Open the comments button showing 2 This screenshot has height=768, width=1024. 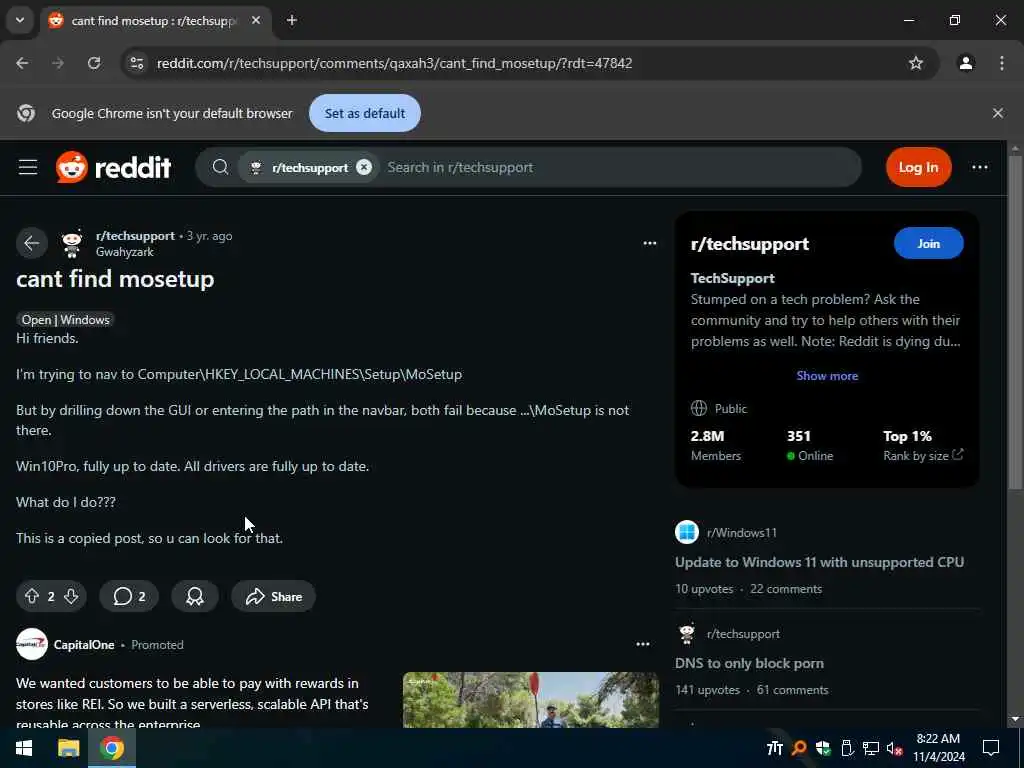[129, 596]
